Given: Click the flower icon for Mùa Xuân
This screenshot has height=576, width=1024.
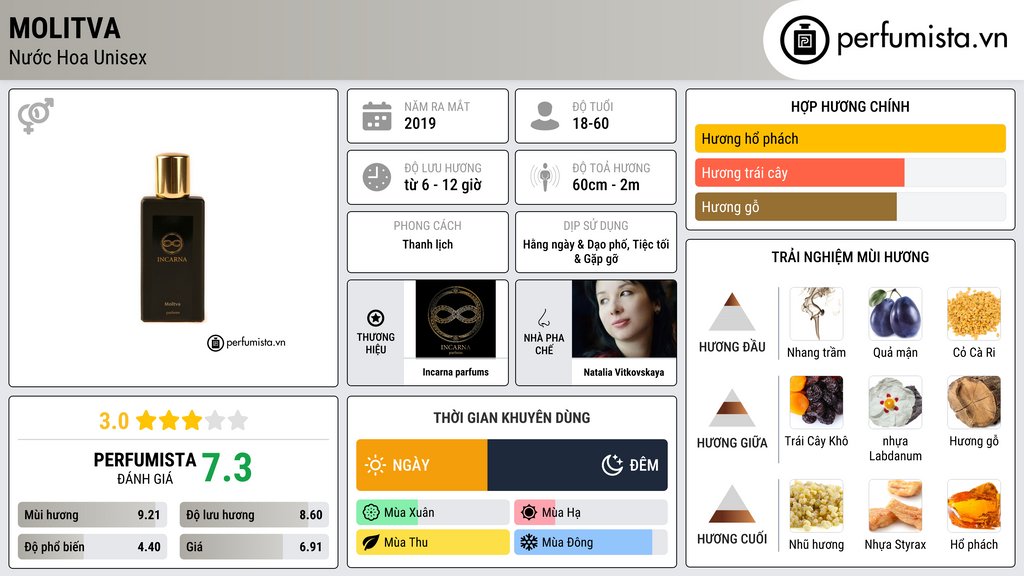Looking at the screenshot, I should tap(371, 513).
